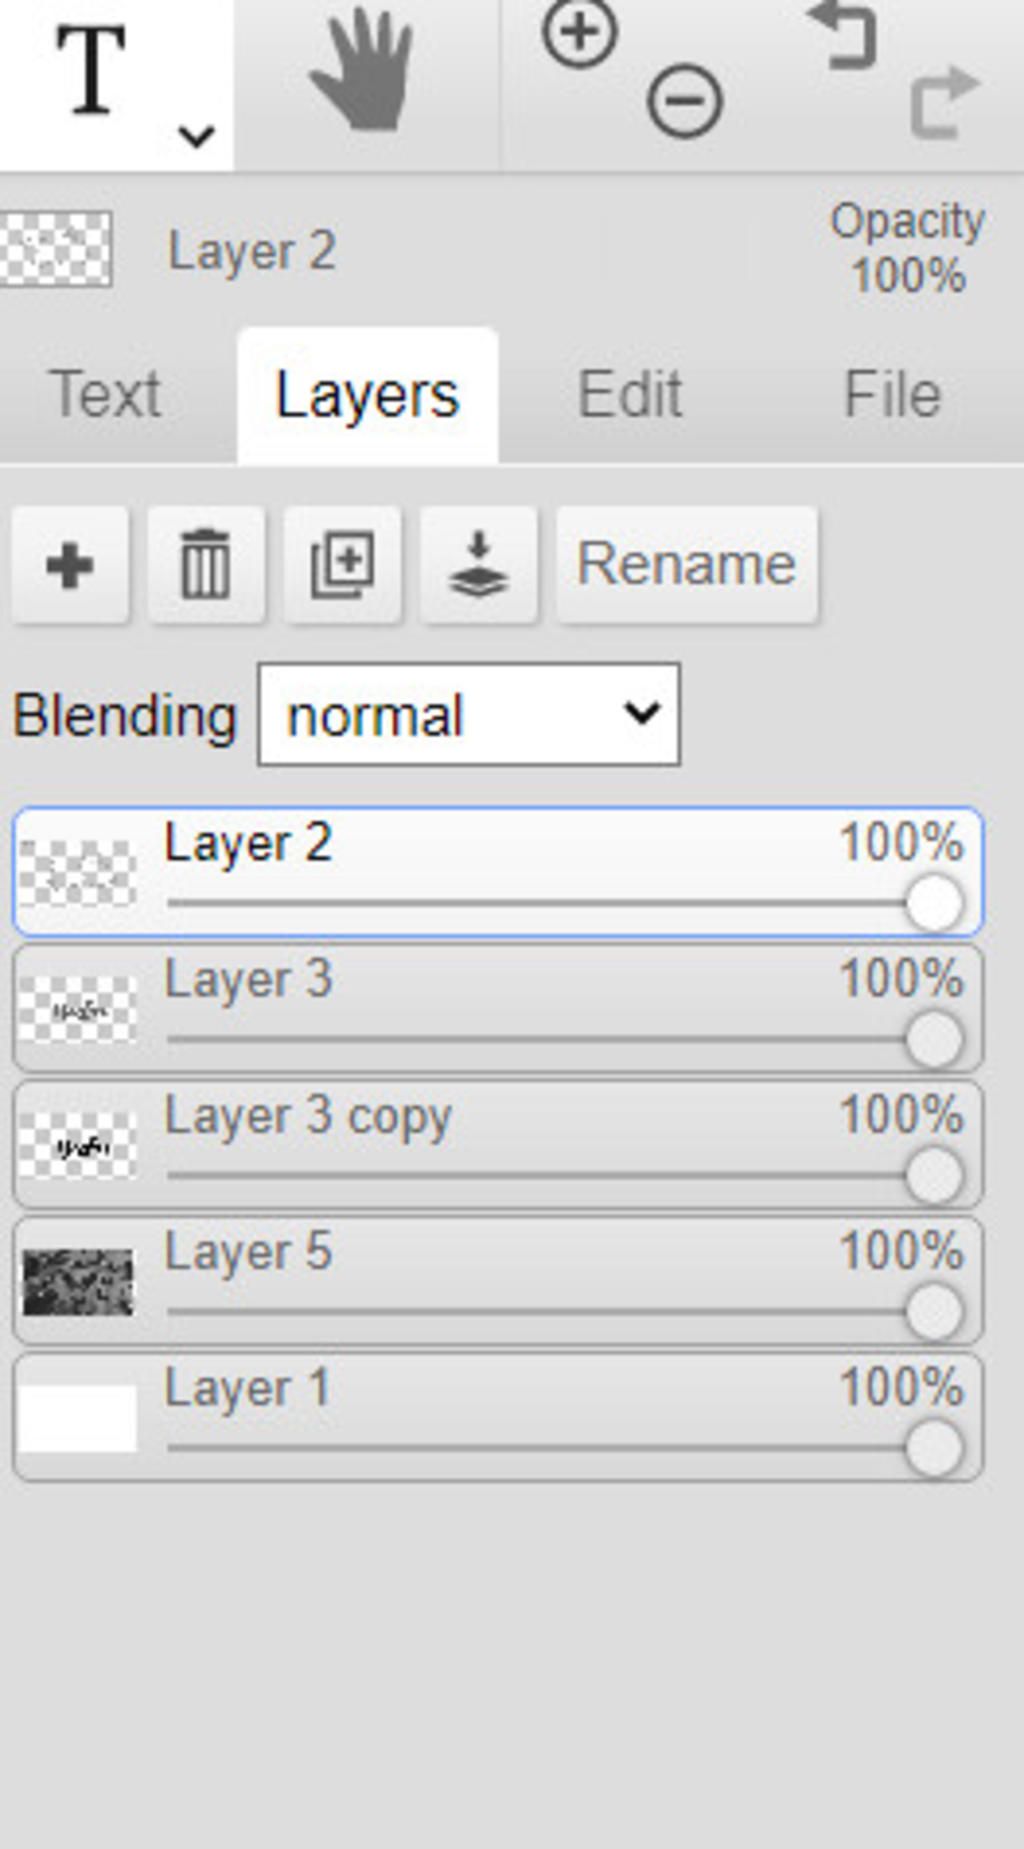
Task: Click the zoom in magnifier icon
Action: (x=579, y=32)
